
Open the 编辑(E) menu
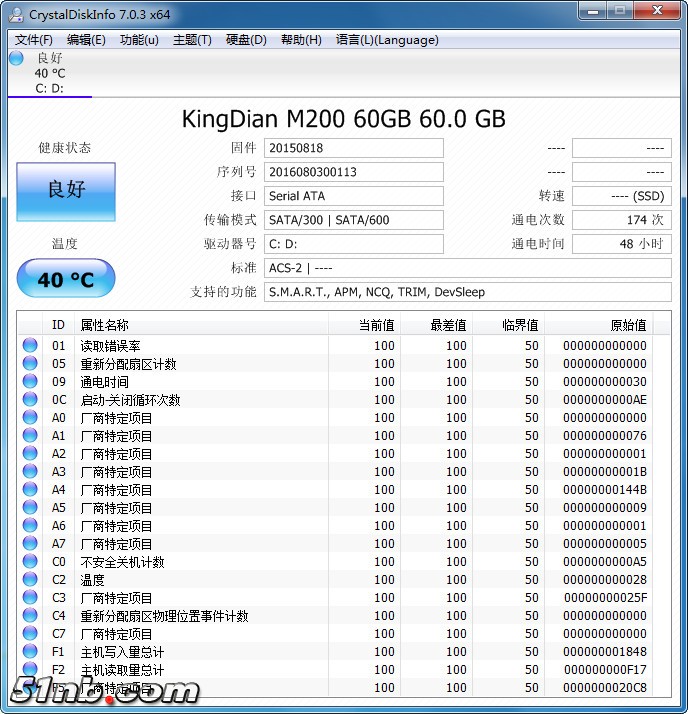click(x=86, y=40)
